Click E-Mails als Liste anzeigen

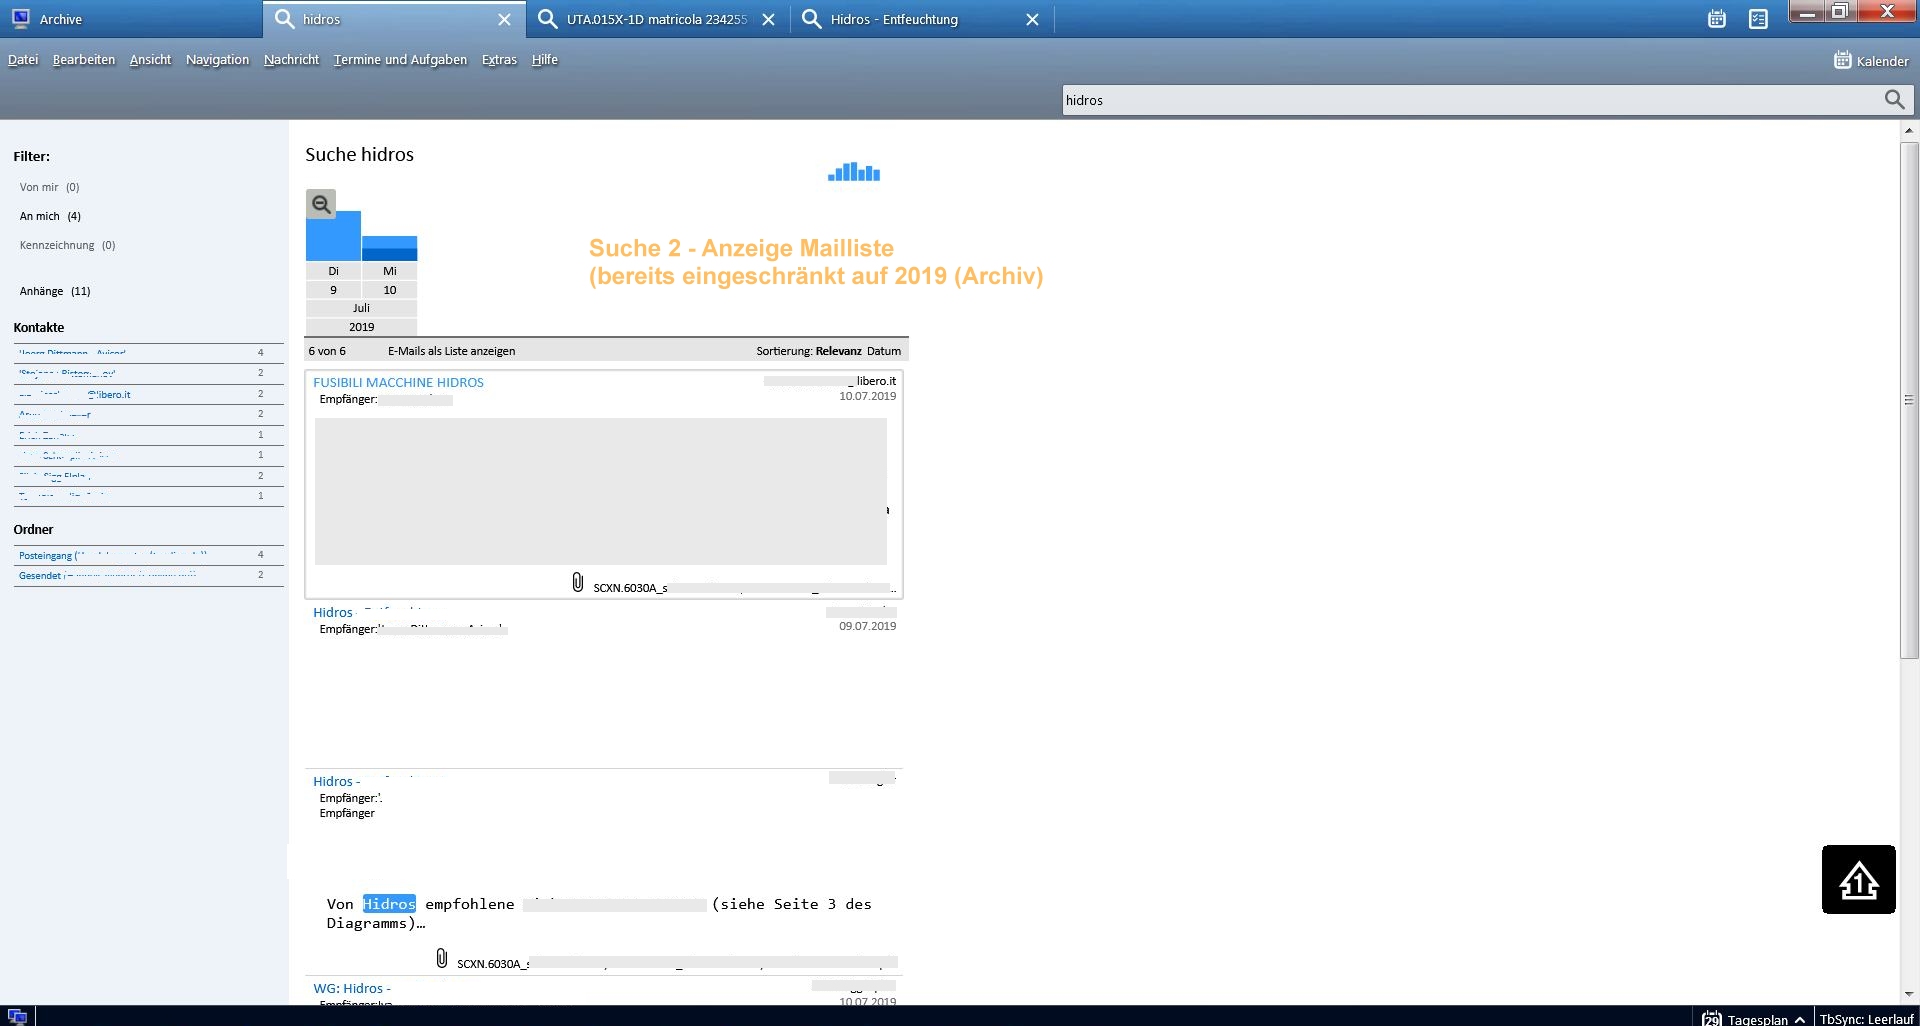tap(452, 351)
